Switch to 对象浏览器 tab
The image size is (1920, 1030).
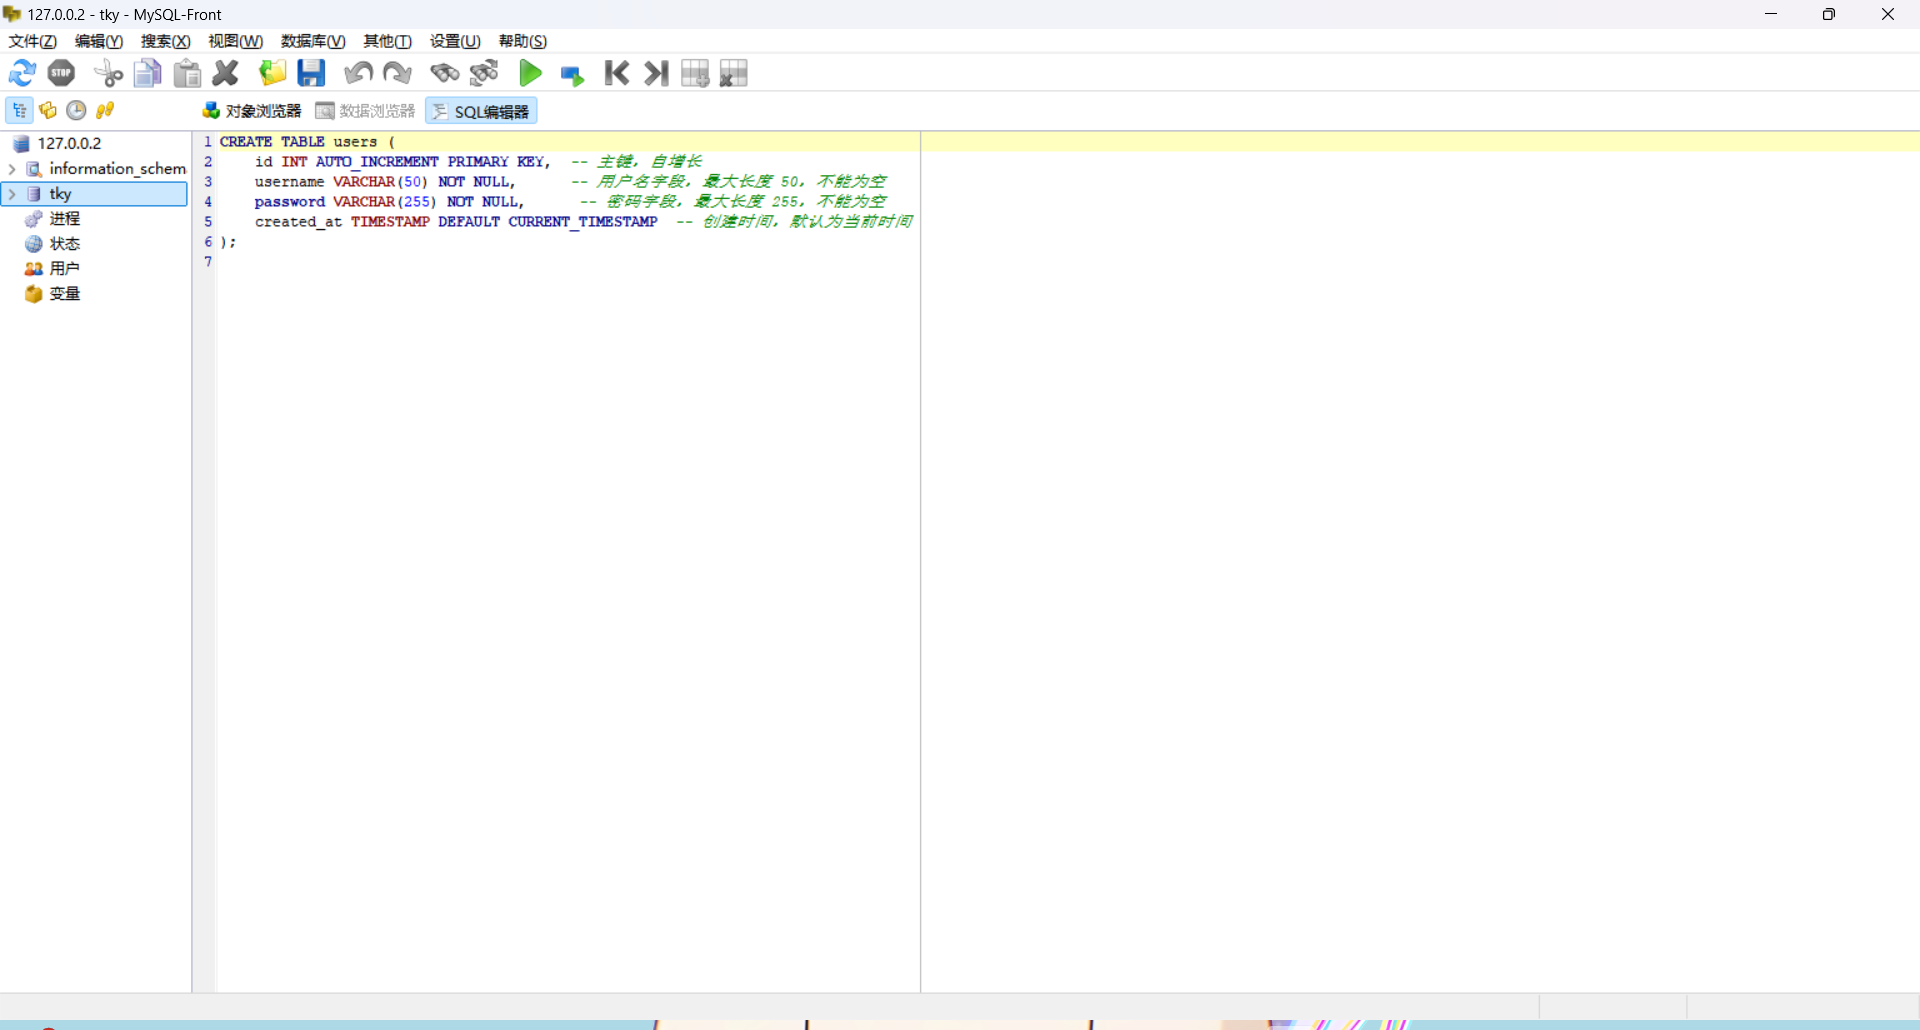pos(252,111)
